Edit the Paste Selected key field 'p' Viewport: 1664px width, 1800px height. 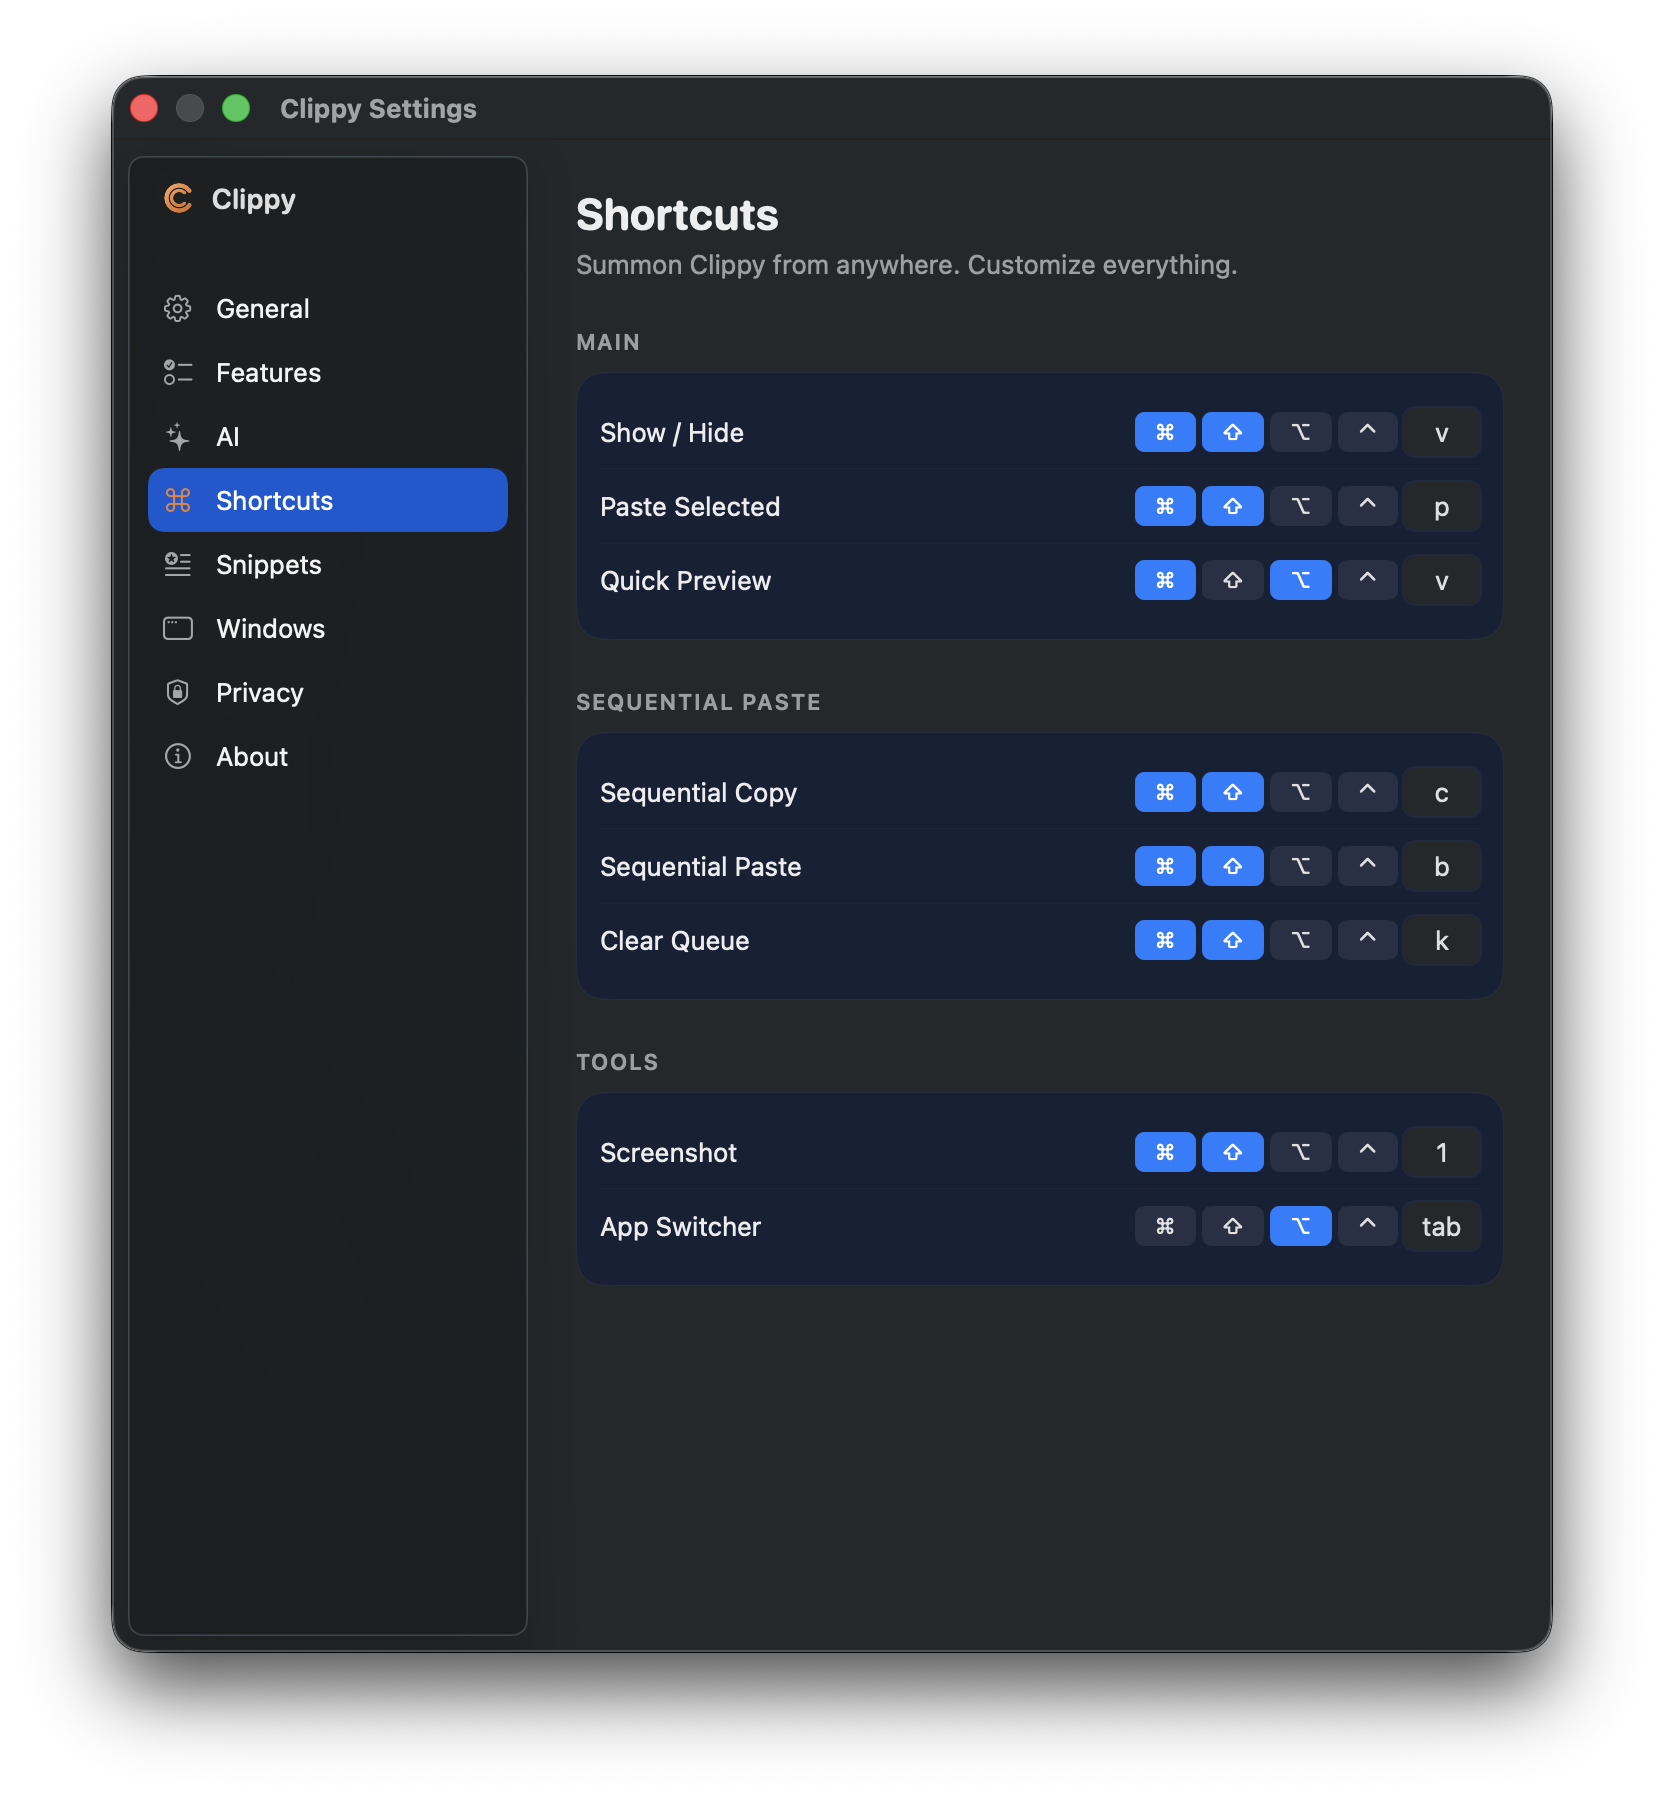click(x=1442, y=507)
